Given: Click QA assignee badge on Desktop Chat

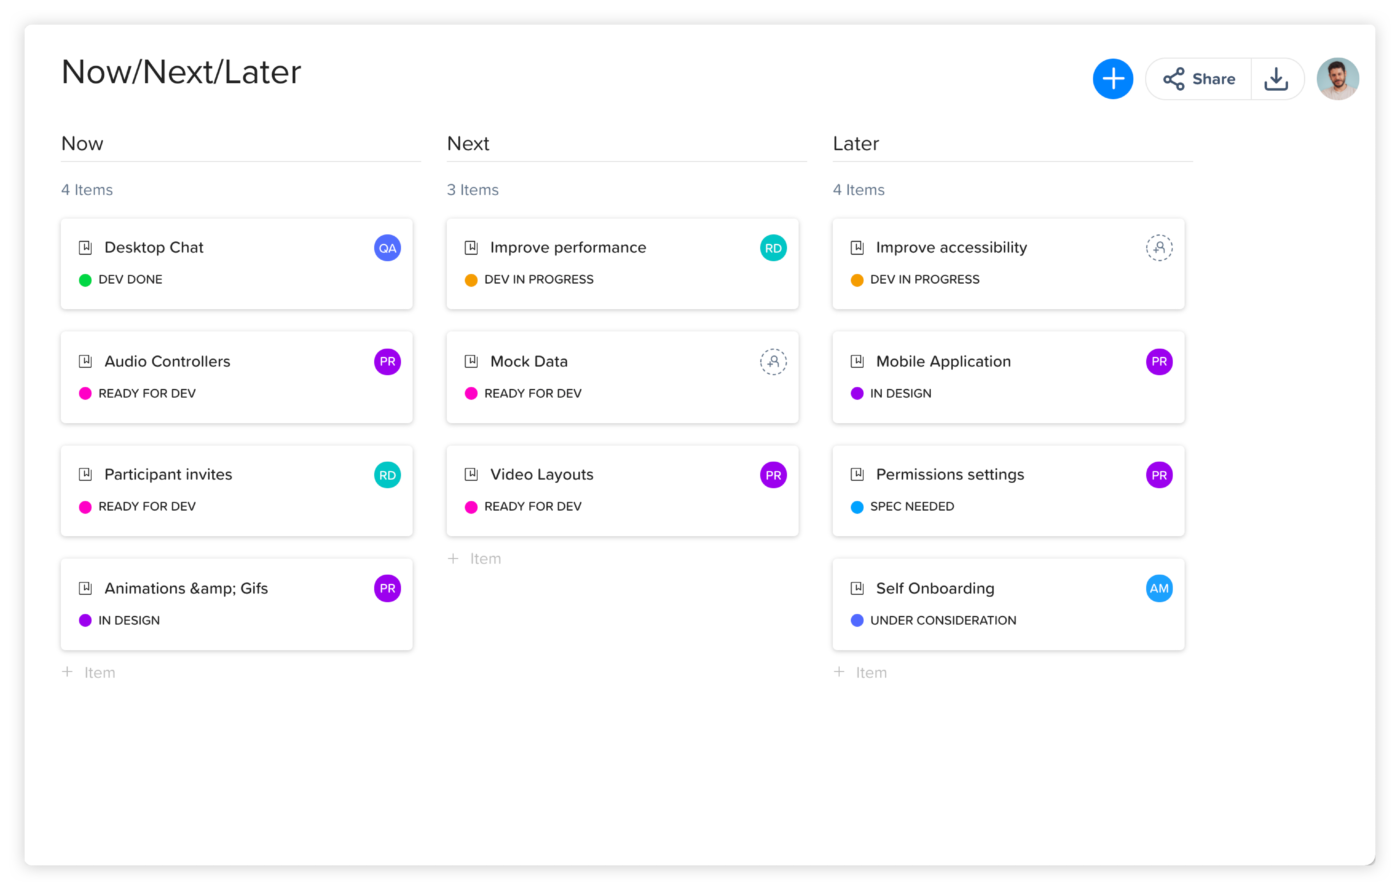Looking at the screenshot, I should click(387, 248).
